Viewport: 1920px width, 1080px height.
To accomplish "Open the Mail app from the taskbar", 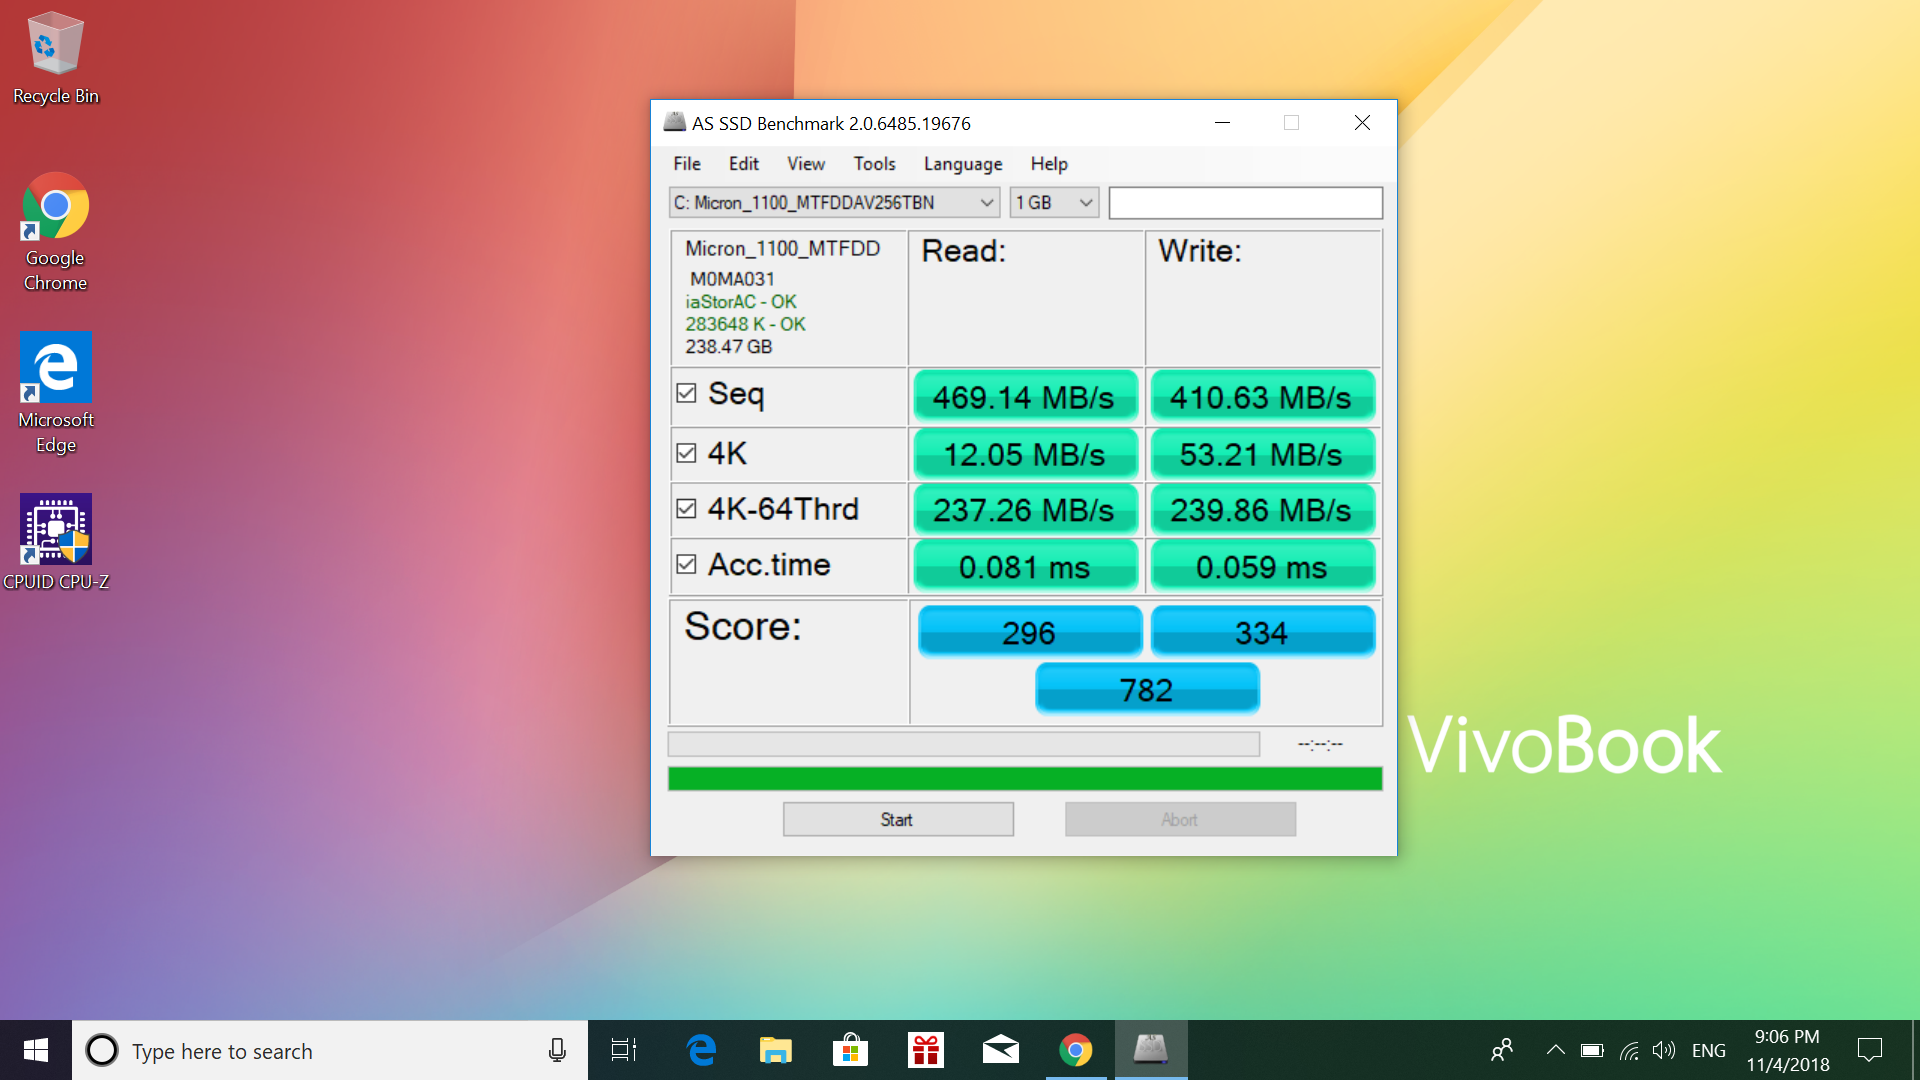I will click(x=1000, y=1050).
